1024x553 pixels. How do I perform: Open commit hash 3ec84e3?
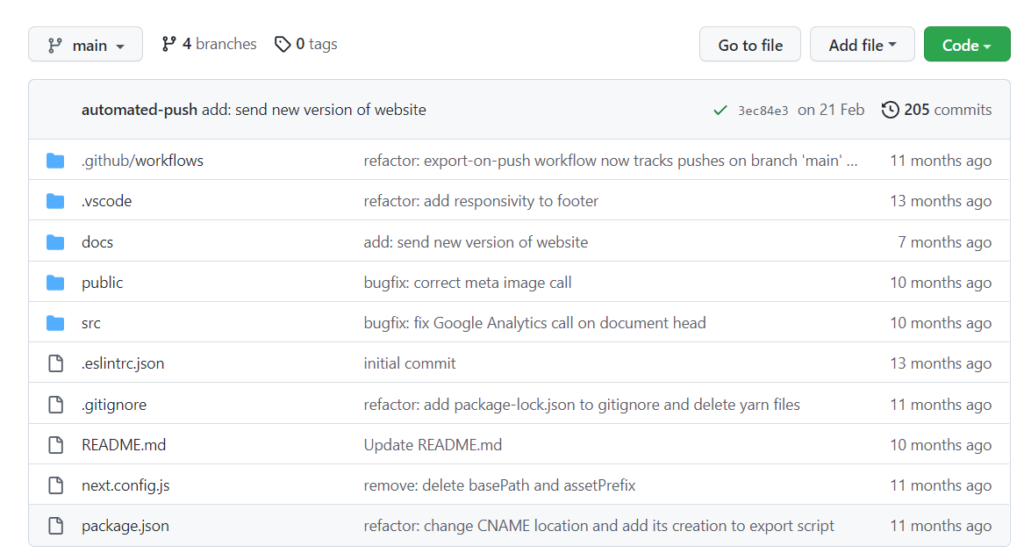(x=763, y=110)
